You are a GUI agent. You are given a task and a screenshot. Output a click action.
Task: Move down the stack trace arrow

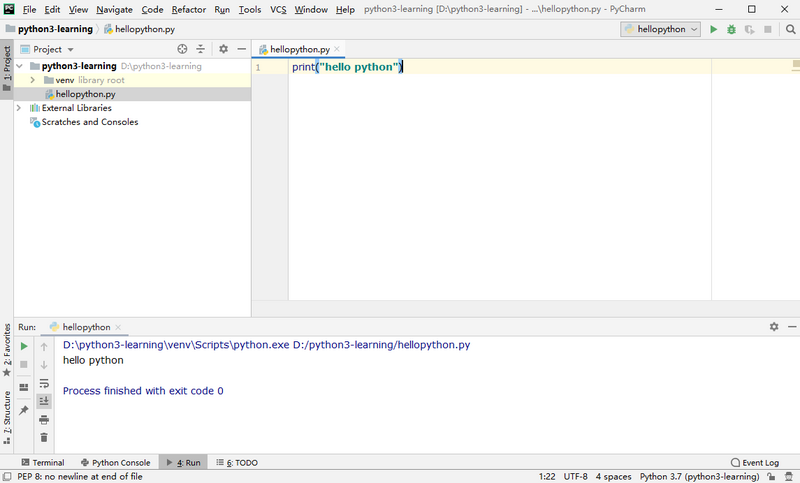[x=44, y=365]
